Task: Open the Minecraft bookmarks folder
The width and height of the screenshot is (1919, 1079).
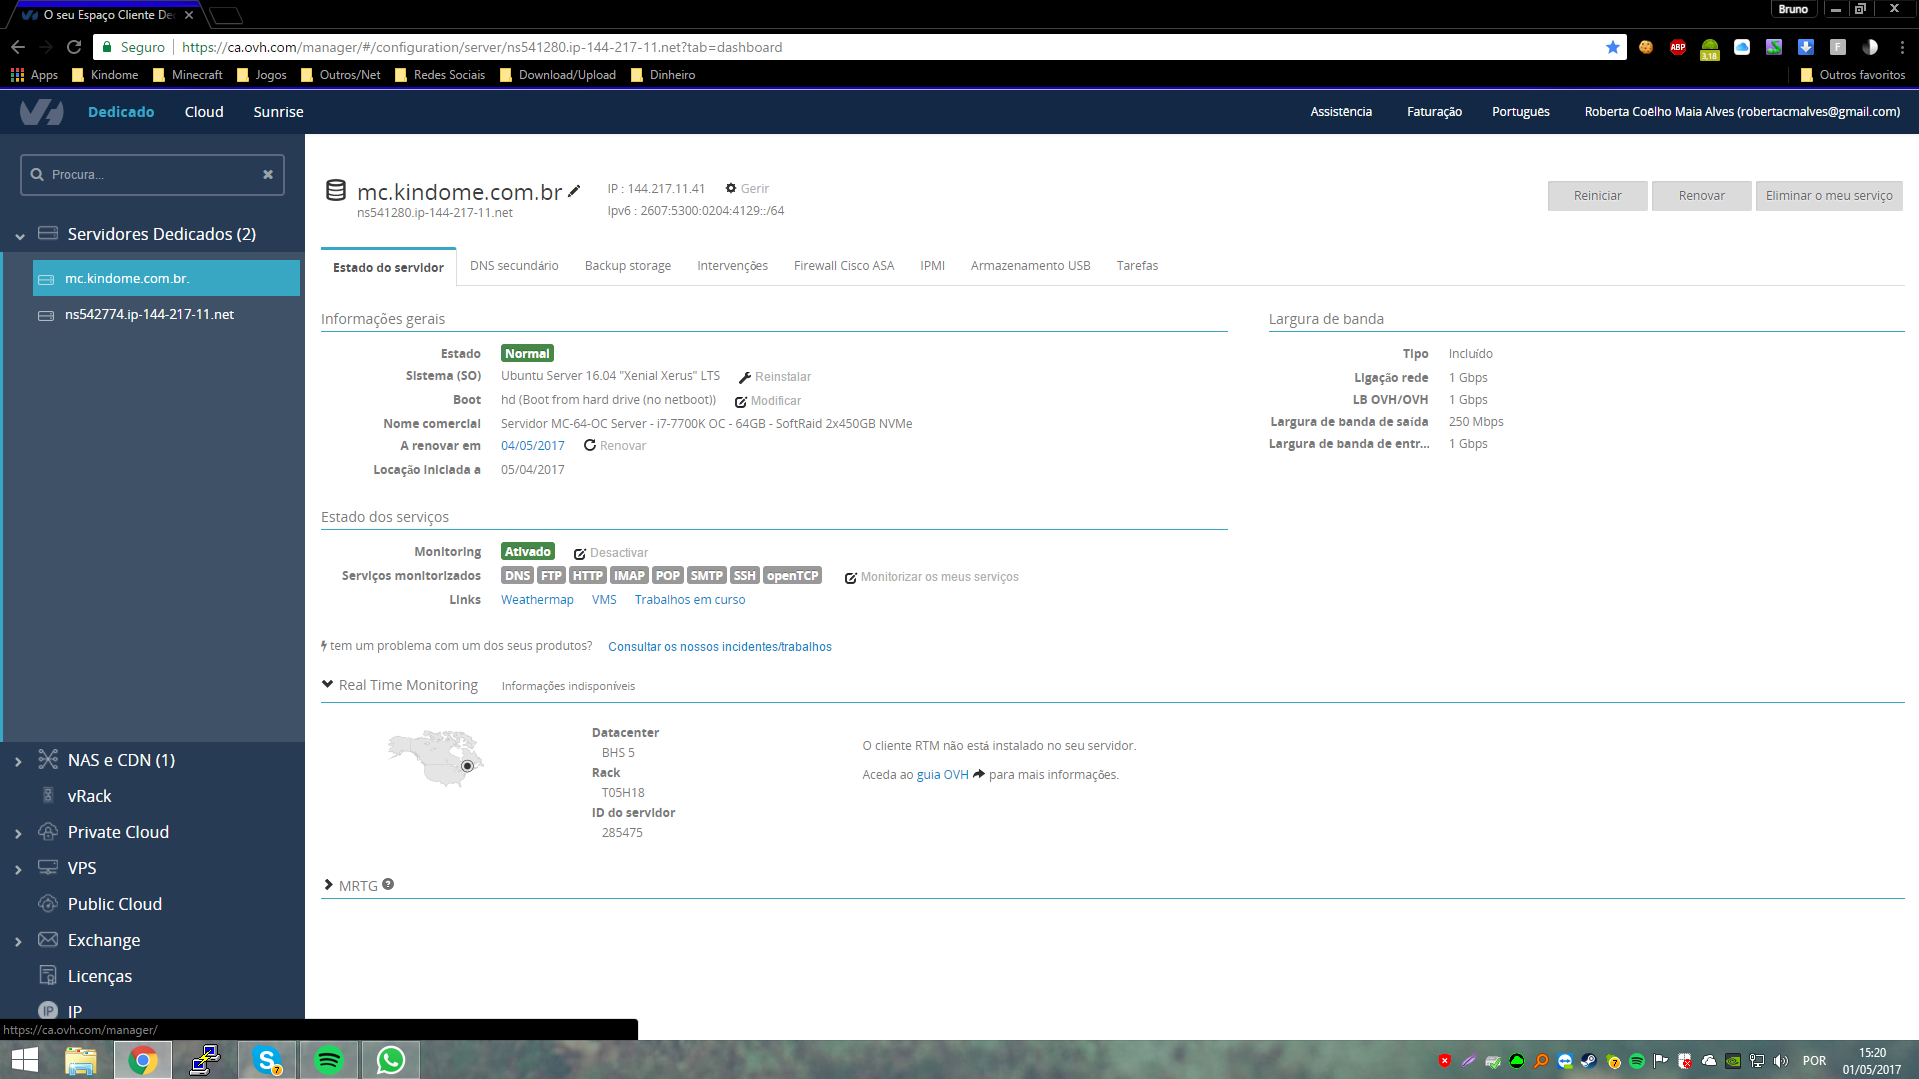Action: (x=187, y=75)
